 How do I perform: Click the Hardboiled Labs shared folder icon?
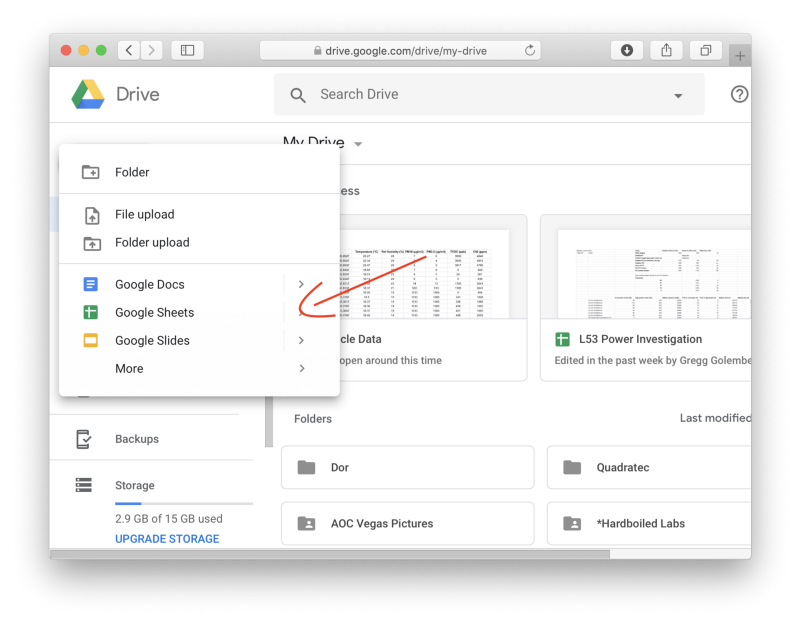tap(572, 523)
